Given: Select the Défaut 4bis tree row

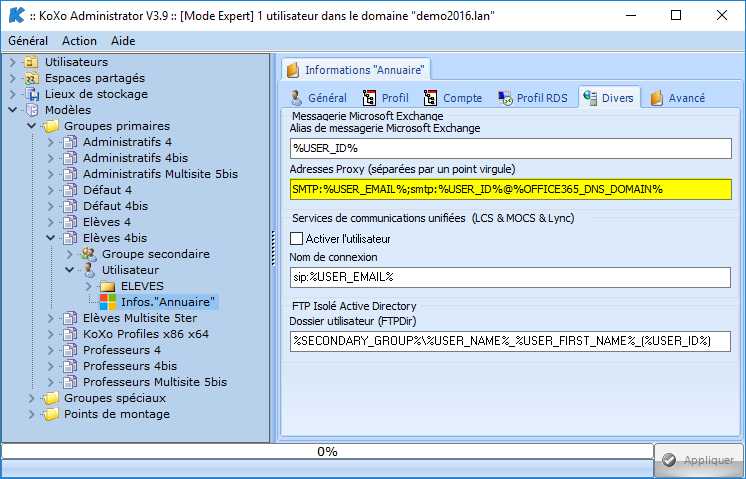Looking at the screenshot, I should [x=116, y=206].
